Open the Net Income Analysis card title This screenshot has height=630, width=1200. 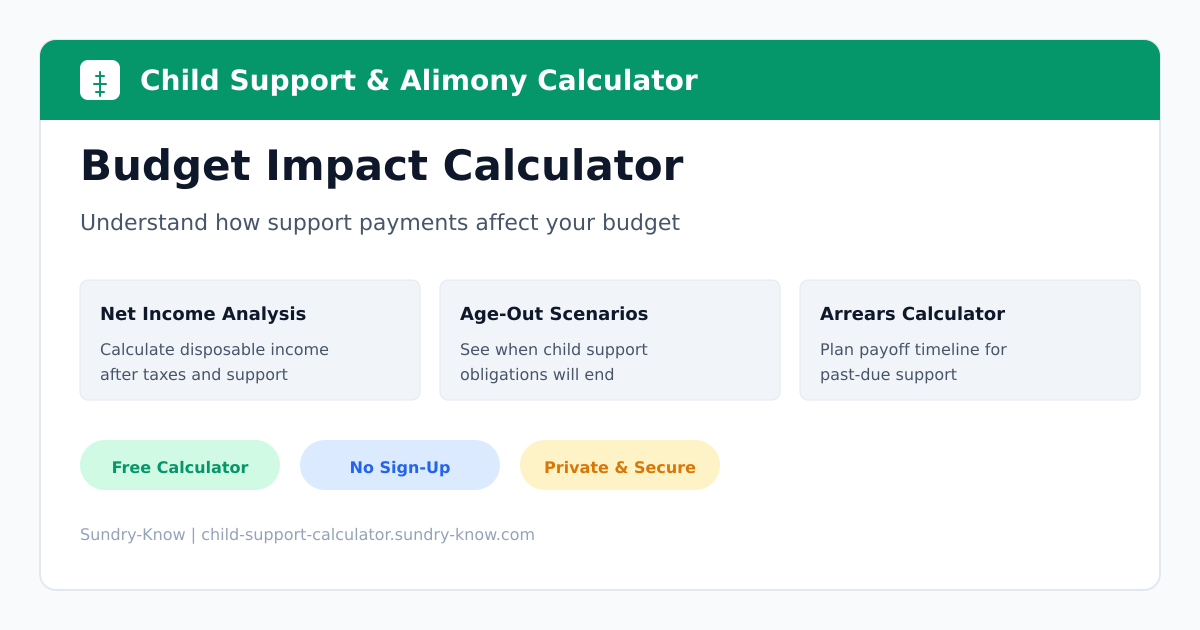tap(203, 314)
